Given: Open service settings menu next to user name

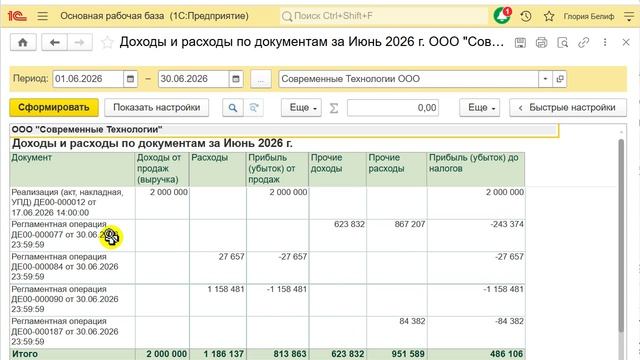Looking at the screenshot, I should click(629, 16).
